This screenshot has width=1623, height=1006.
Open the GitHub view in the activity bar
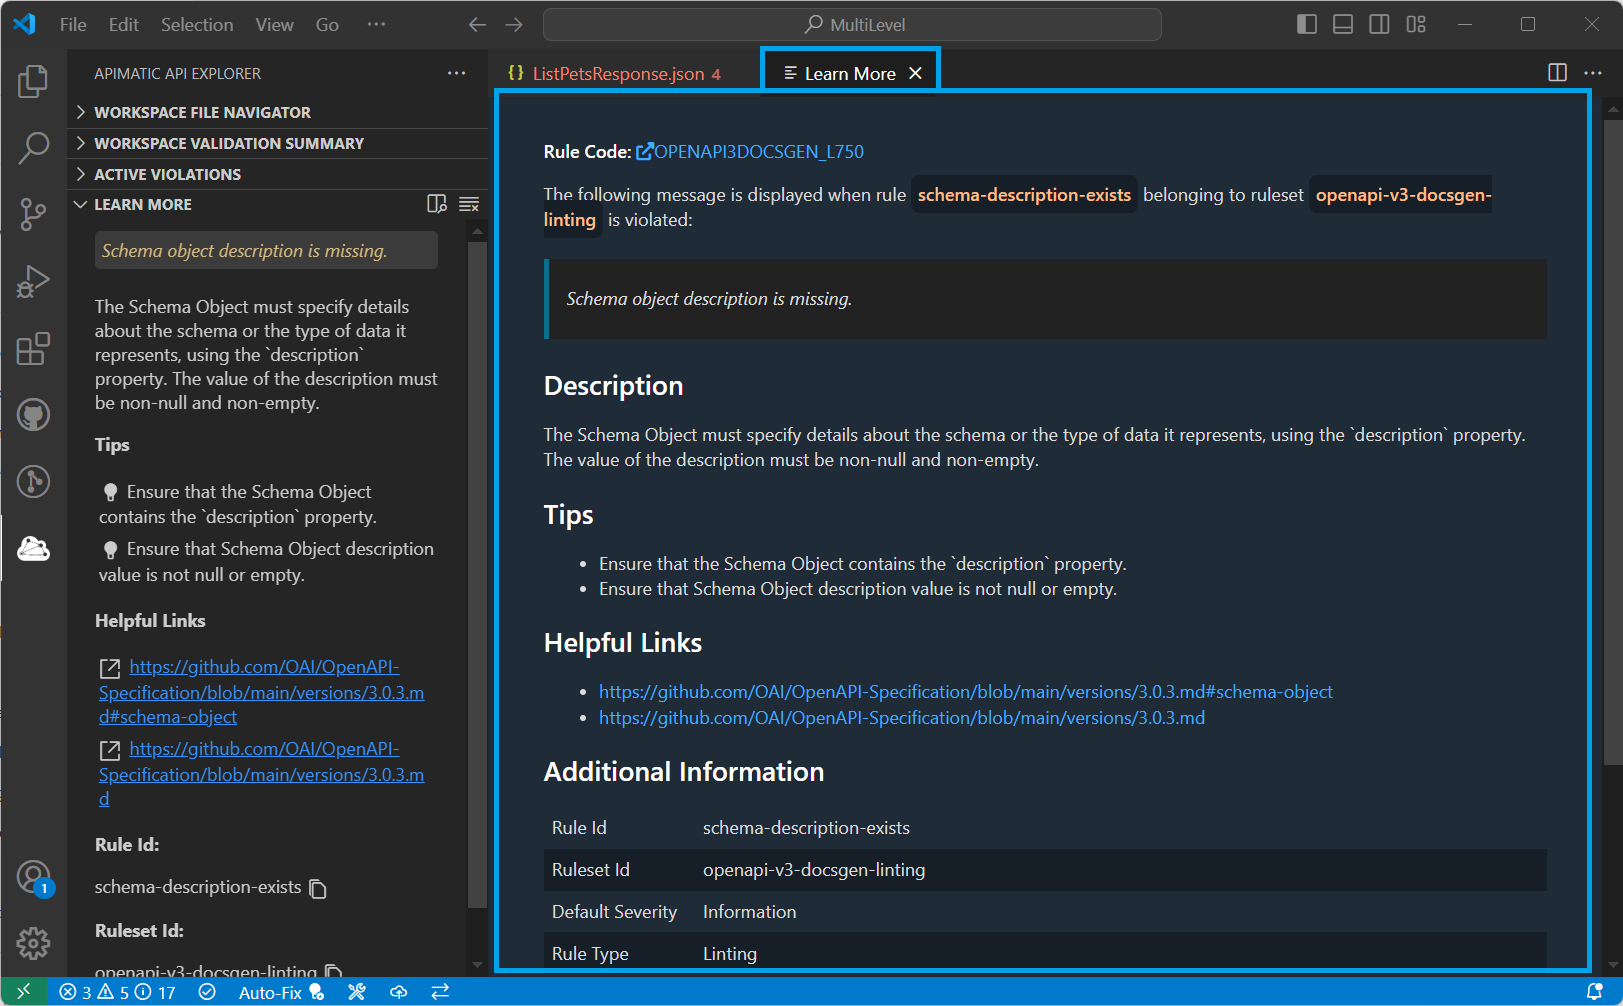33,414
